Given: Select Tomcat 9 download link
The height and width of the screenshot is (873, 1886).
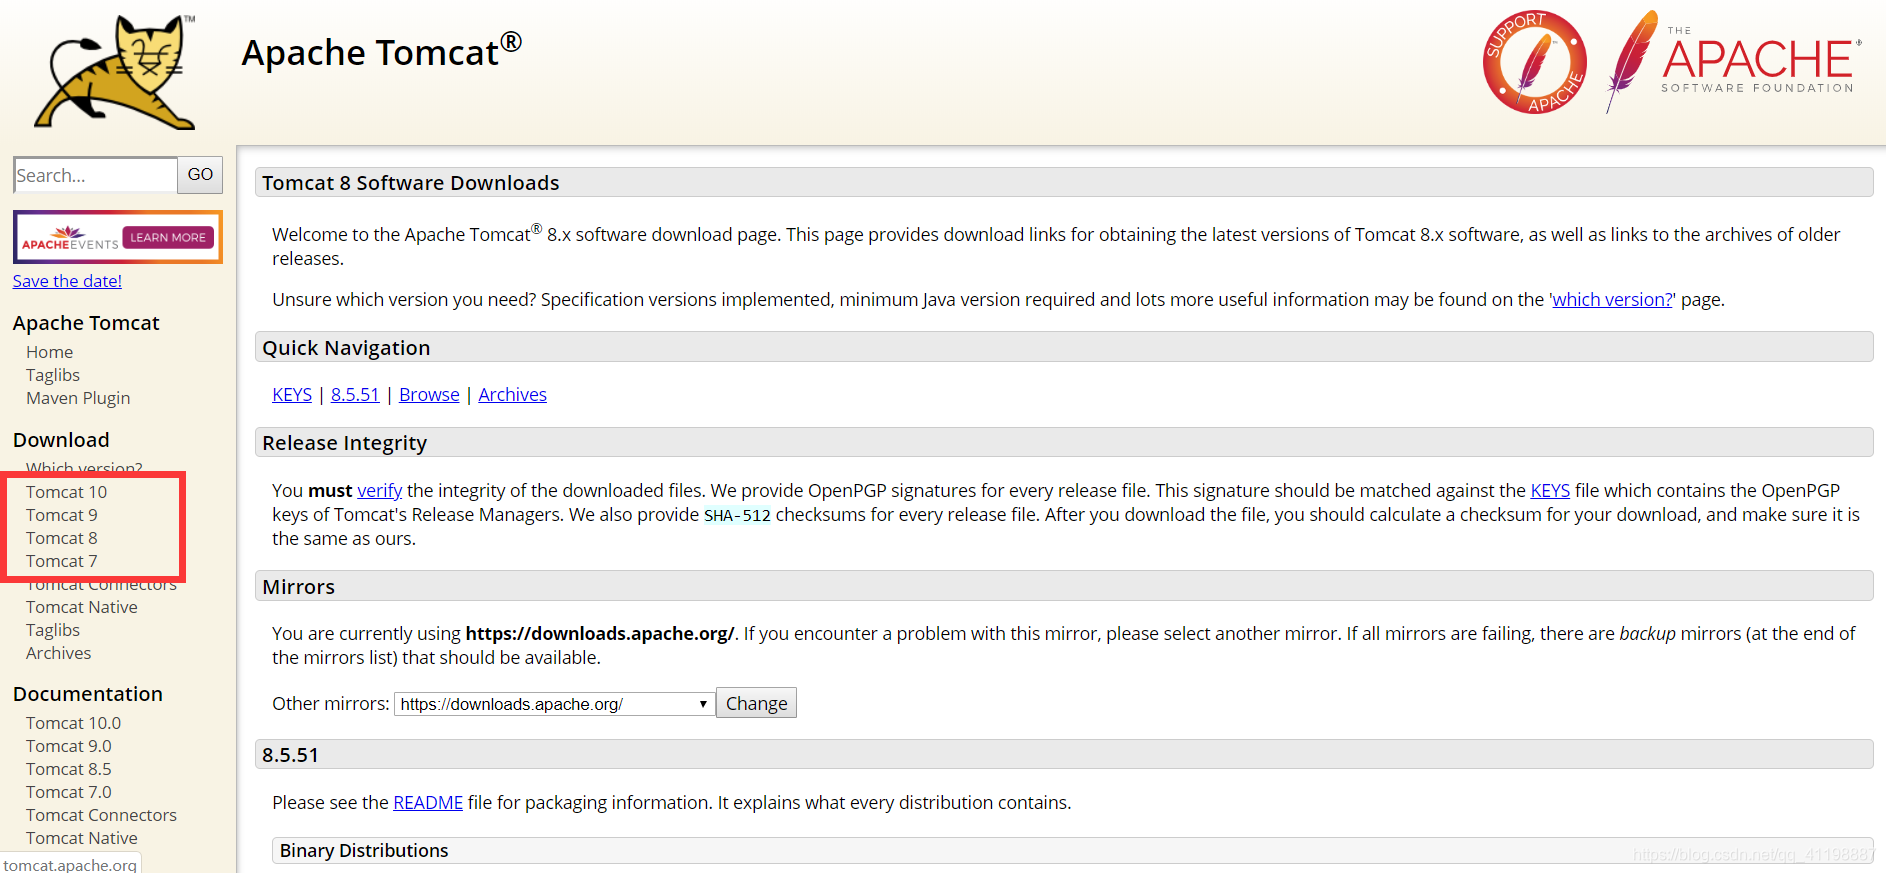Looking at the screenshot, I should pyautogui.click(x=62, y=515).
